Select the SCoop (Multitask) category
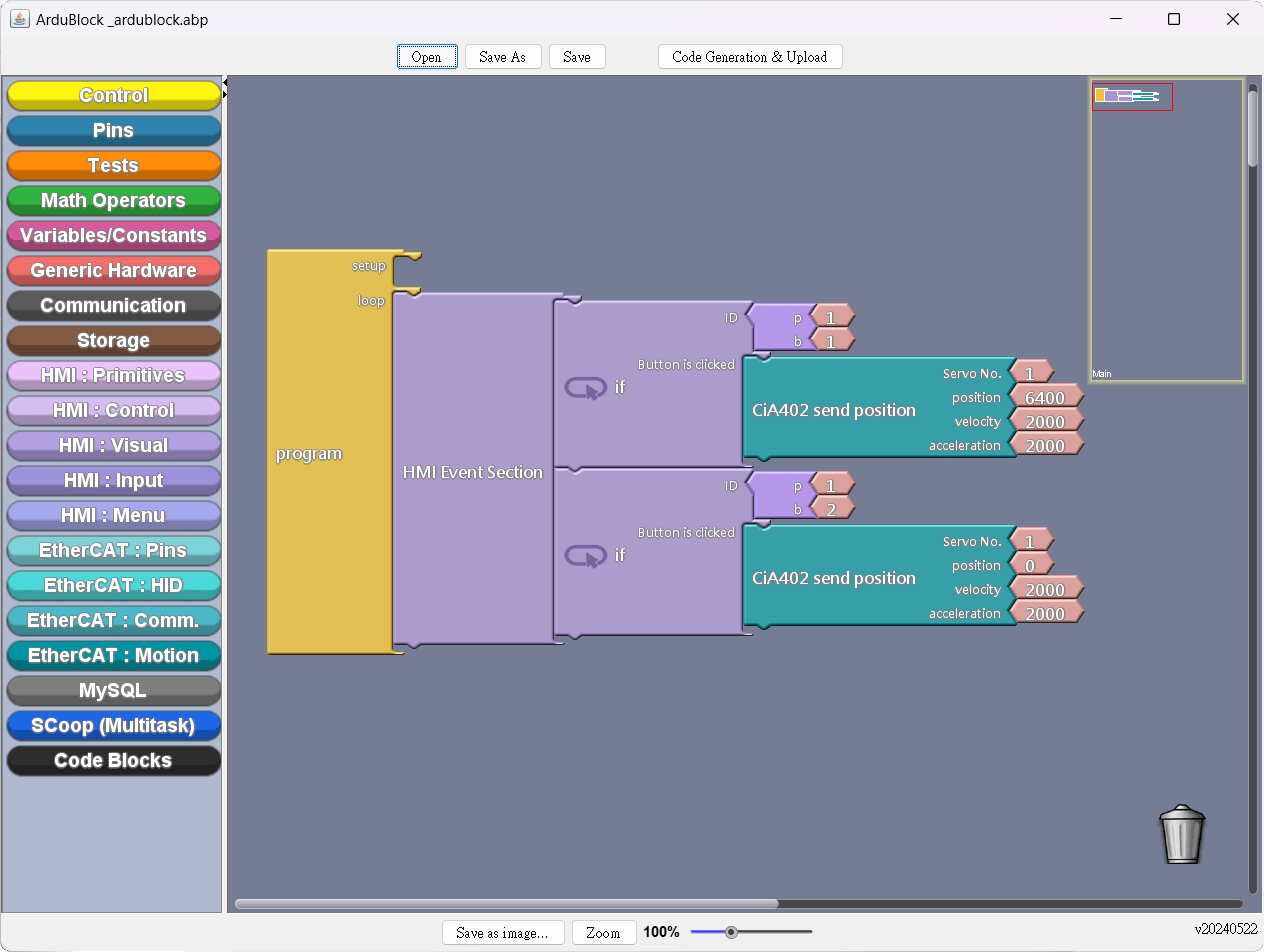 tap(113, 725)
